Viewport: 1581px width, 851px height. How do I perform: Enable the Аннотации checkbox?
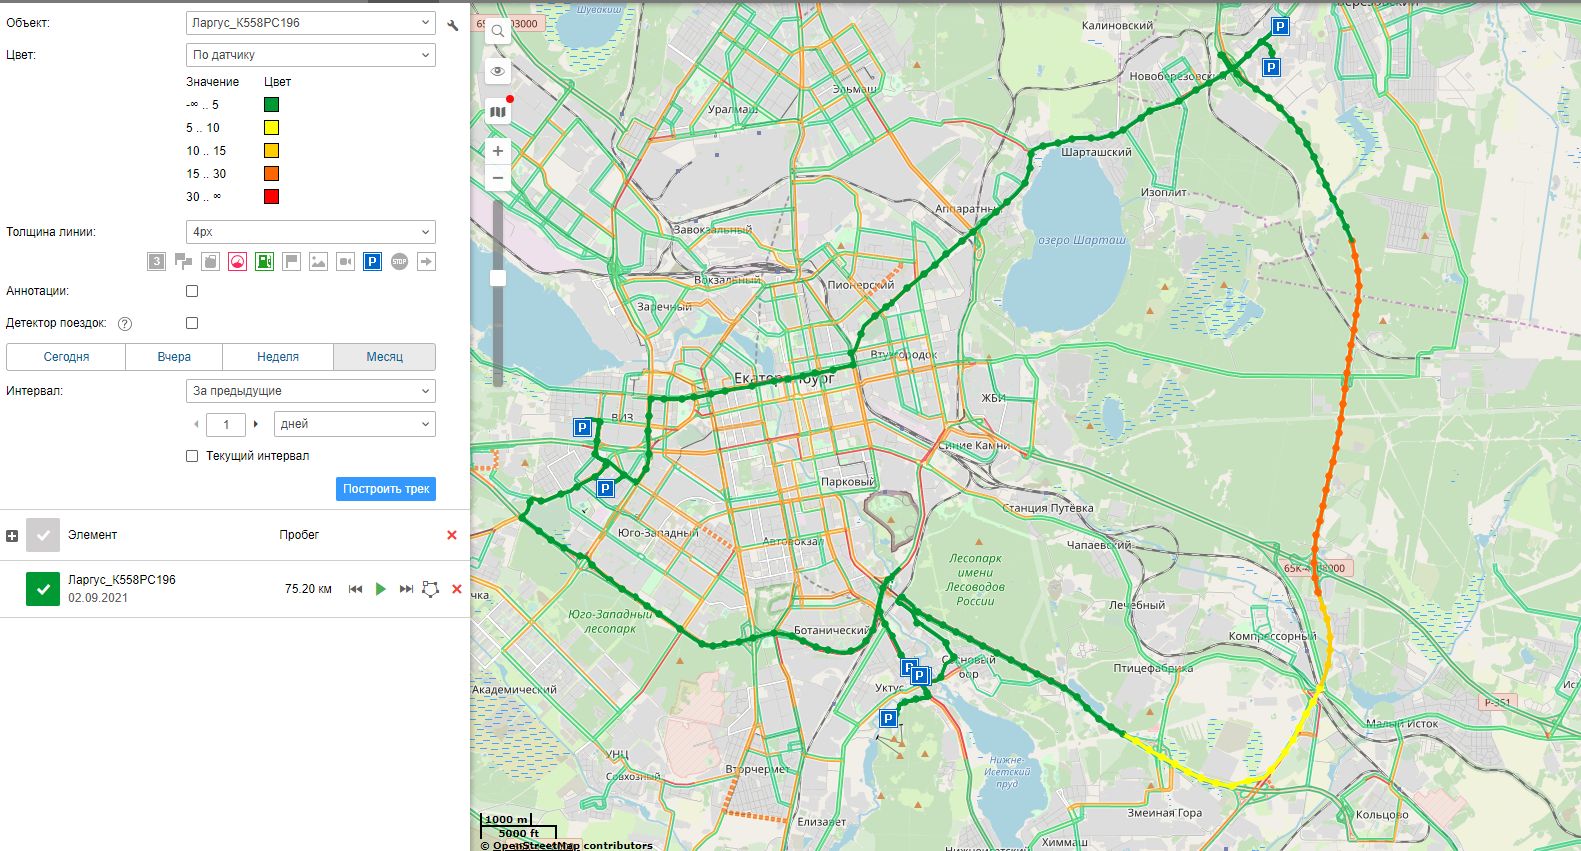pos(192,291)
